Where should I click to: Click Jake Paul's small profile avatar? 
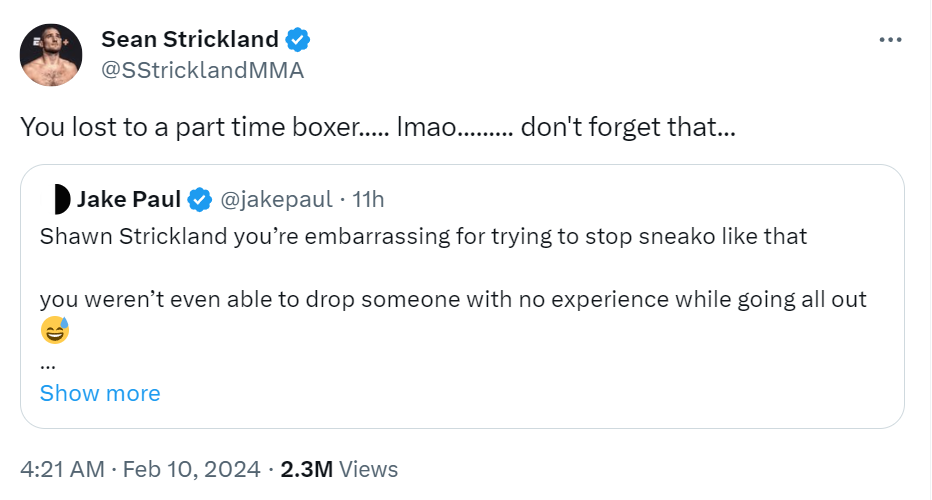click(x=59, y=200)
